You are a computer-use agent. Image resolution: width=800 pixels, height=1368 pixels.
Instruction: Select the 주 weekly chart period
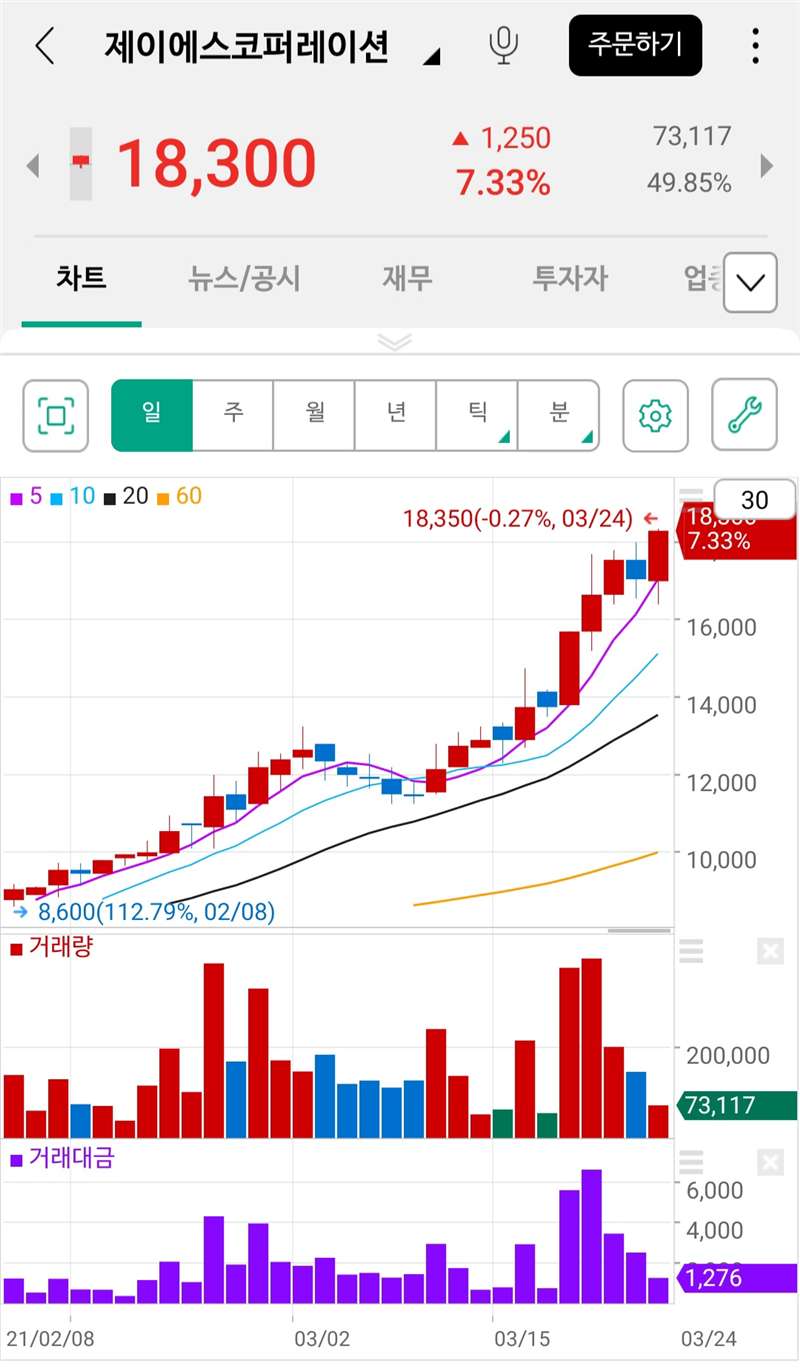coord(233,415)
